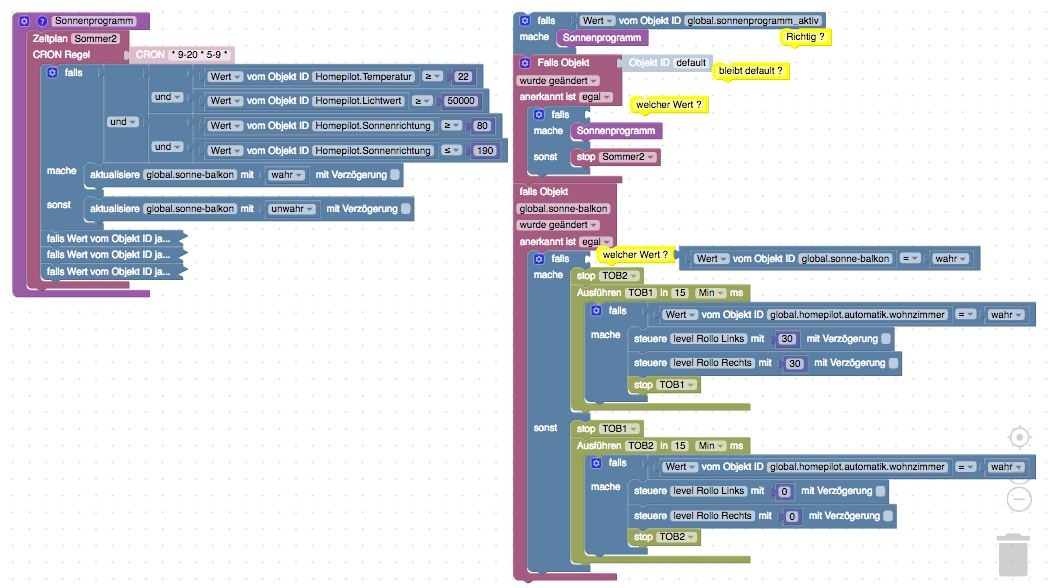Open gear icon of the falls block under CRON Regel

(52, 73)
